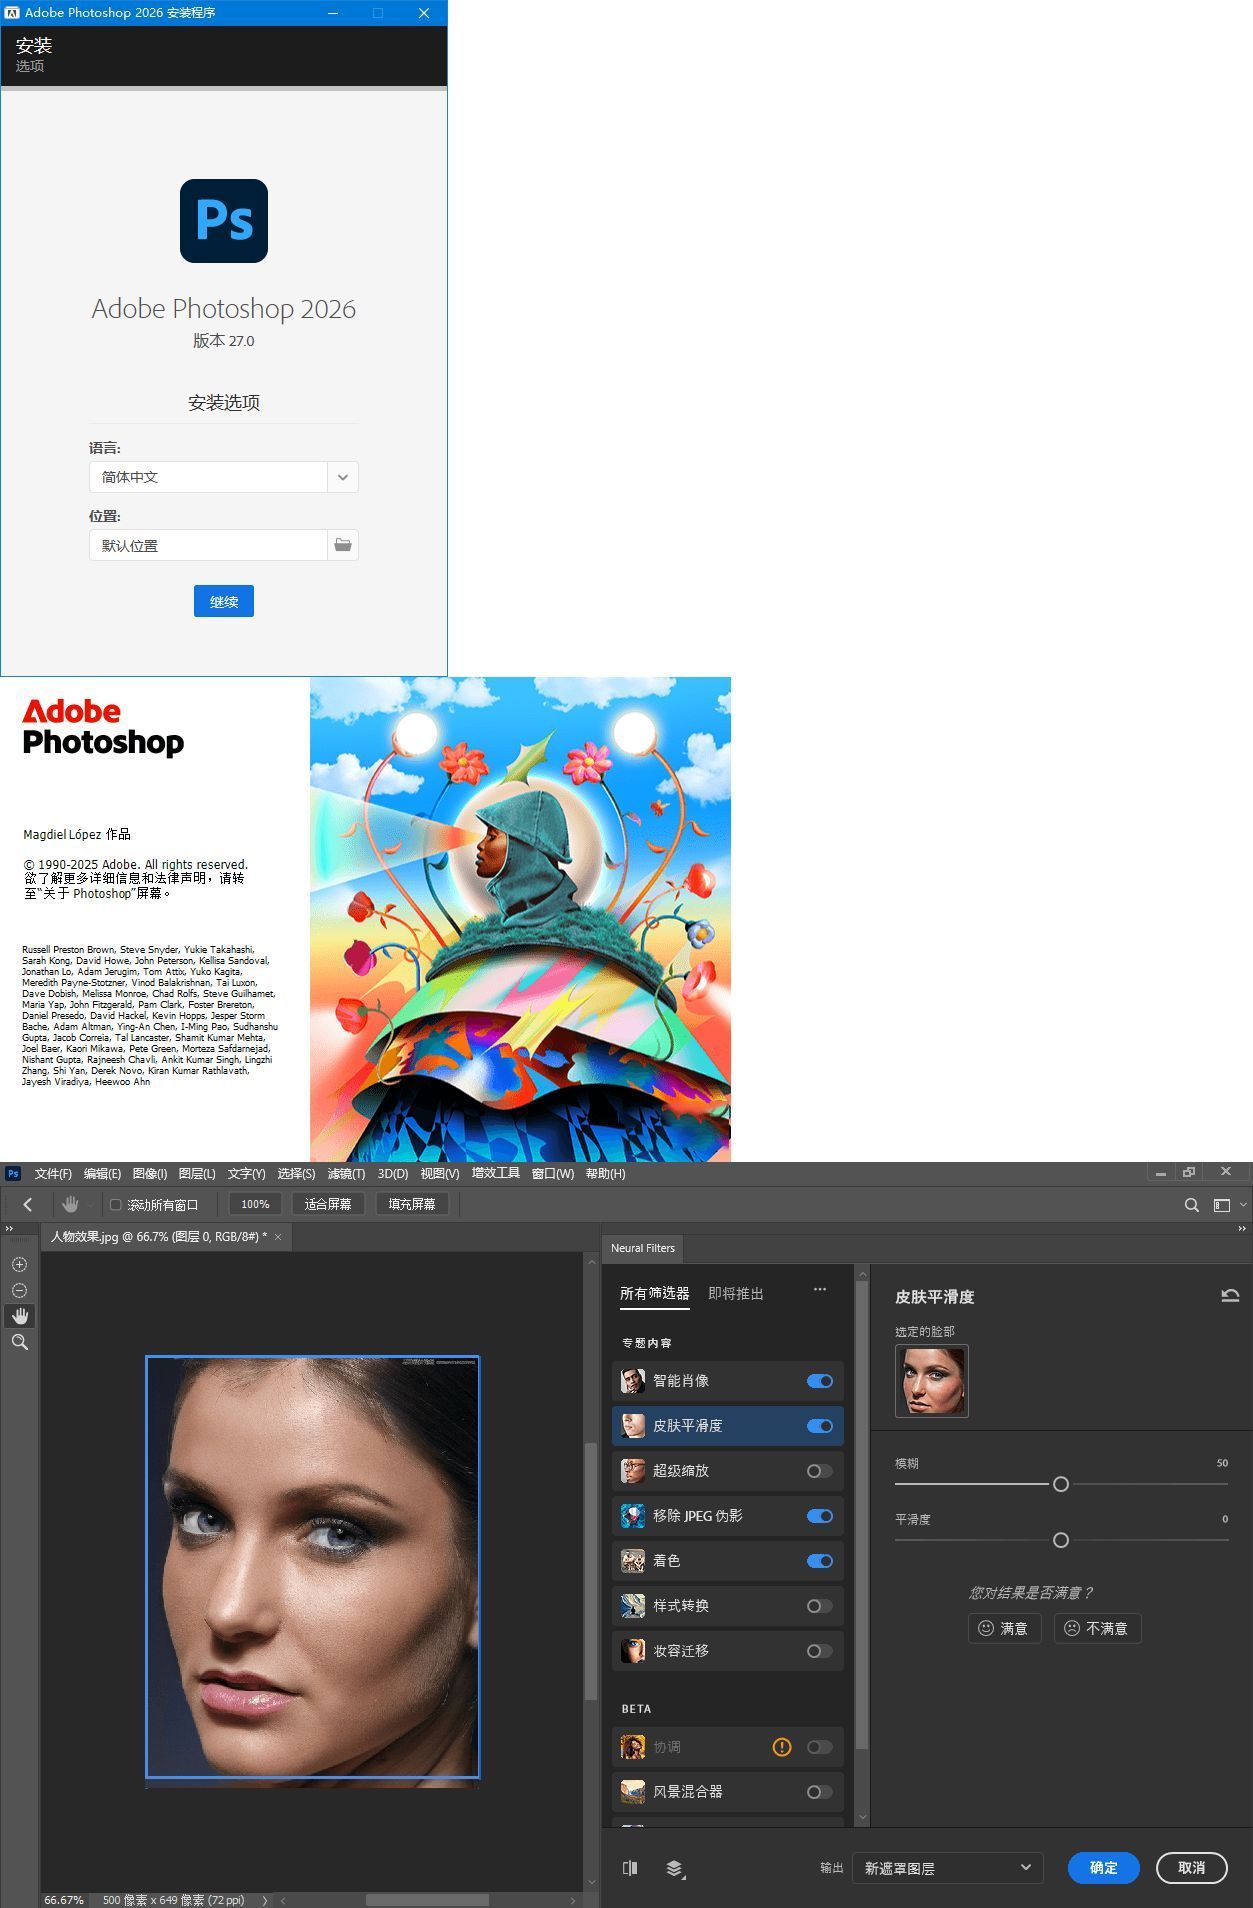
Task: Open the workspace switcher dropdown in options bar
Action: [x=1228, y=1205]
